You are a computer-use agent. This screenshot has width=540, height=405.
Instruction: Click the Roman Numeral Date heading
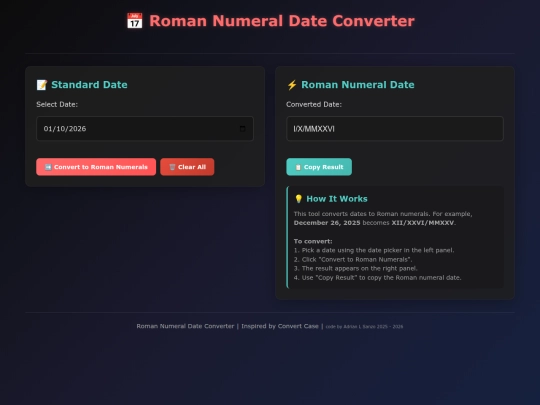(x=358, y=85)
